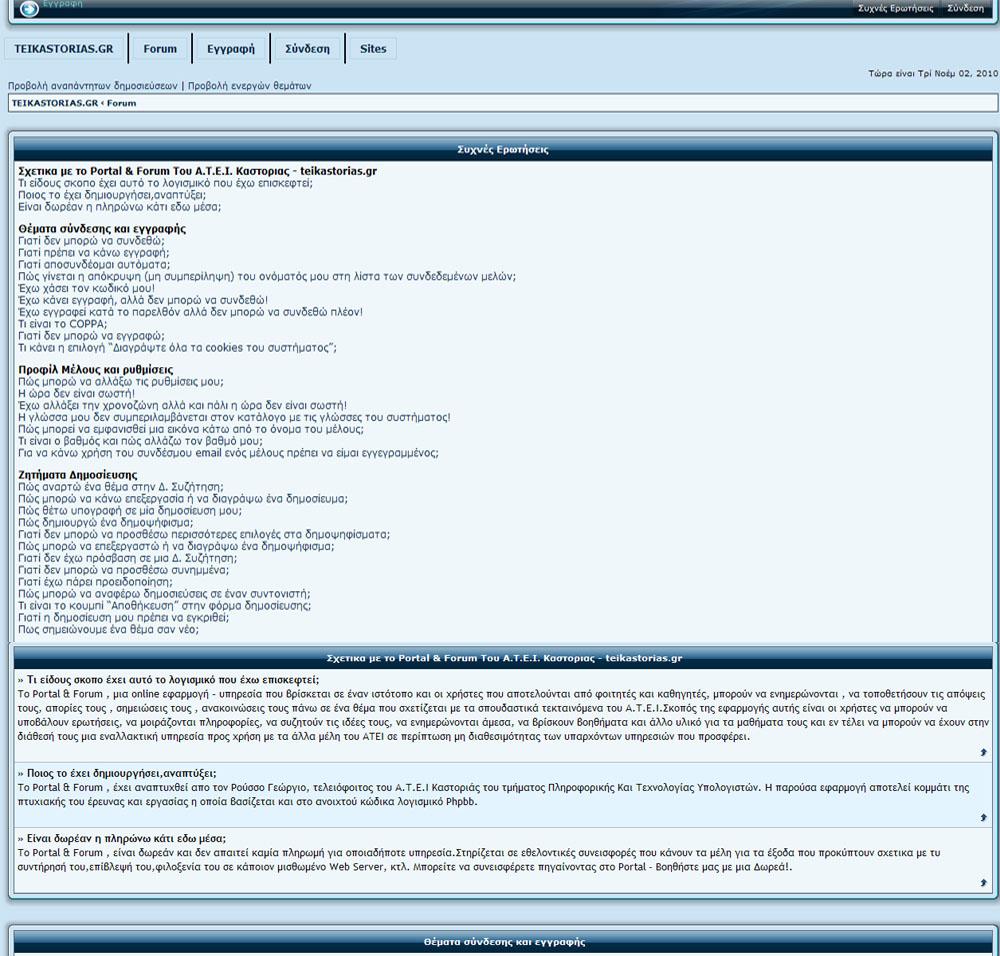Viewport: 1000px width, 956px height.
Task: Open 'Γιατί η δημοσίευση μου πρέπει να εγκριθεί;'
Action: 124,618
